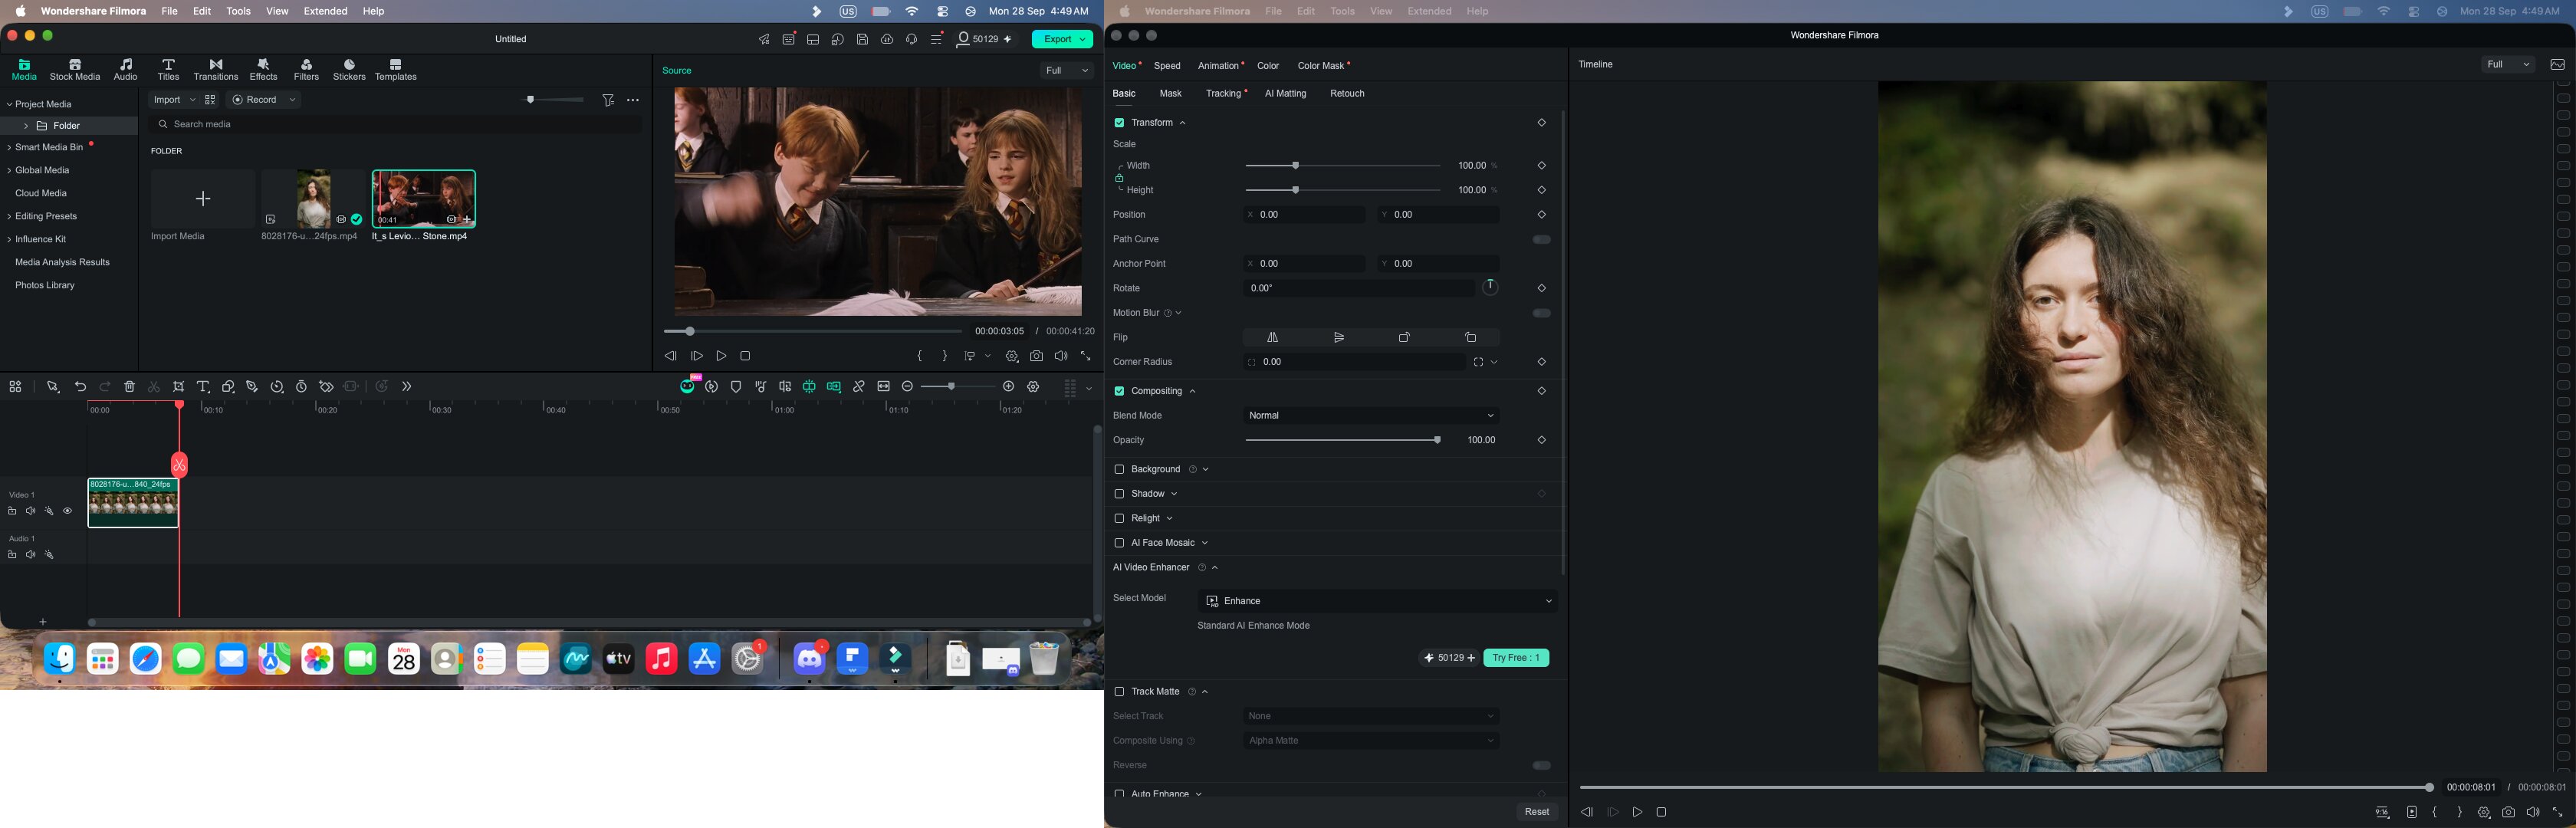This screenshot has width=2576, height=828.
Task: Toggle the Motion Blur switch
Action: coord(1541,314)
